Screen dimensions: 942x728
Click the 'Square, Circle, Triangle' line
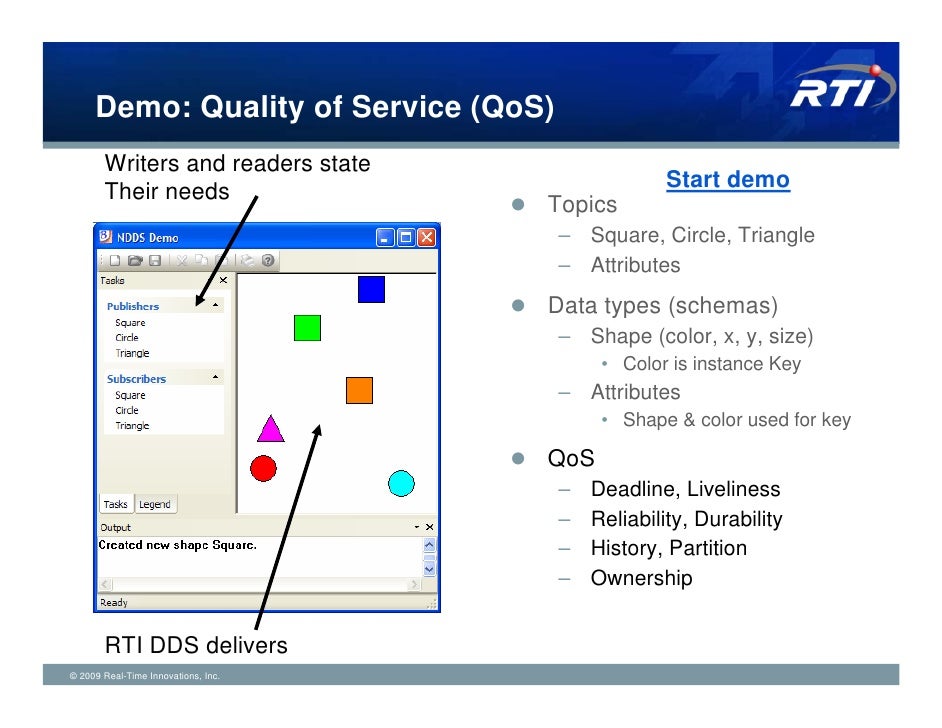[x=702, y=235]
